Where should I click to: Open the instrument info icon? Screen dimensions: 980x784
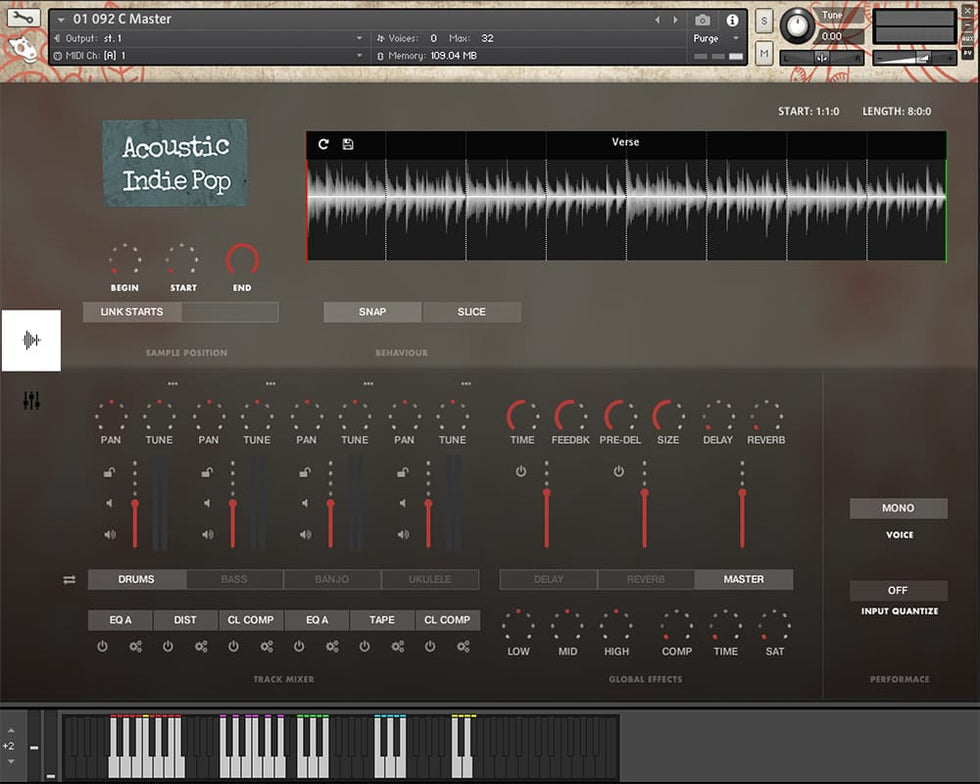[732, 20]
